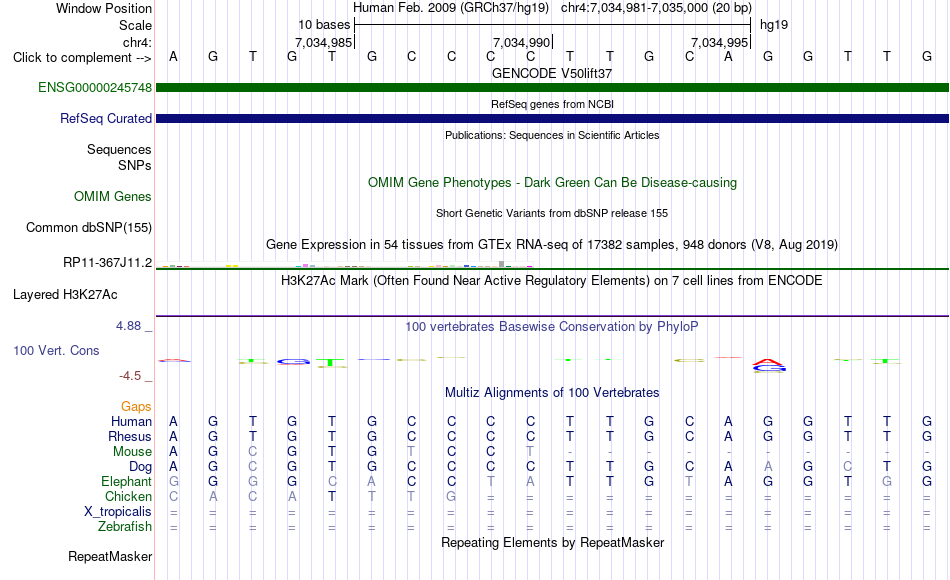Click the 7,034,995 position marker

tap(719, 42)
